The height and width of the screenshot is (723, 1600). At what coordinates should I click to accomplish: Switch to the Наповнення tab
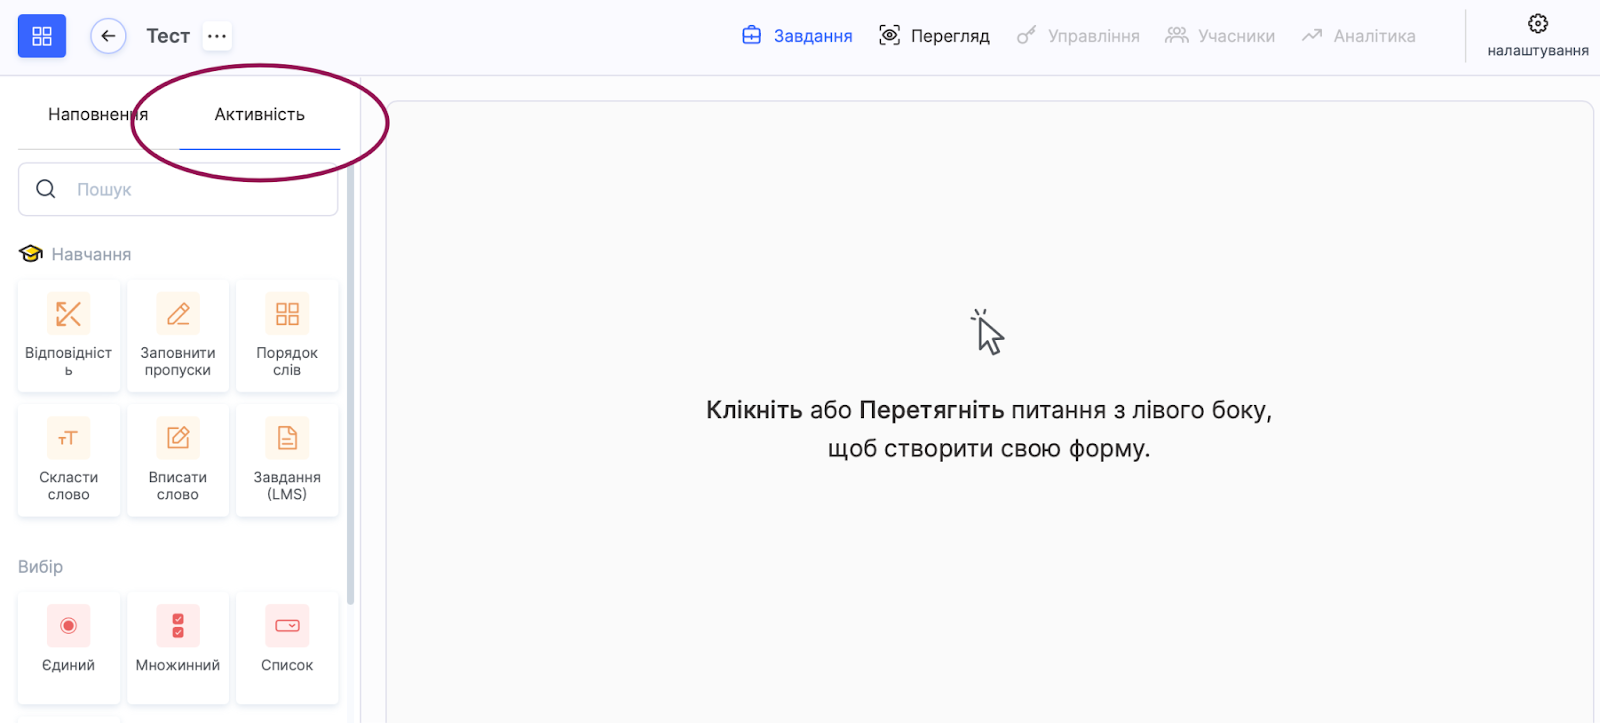[x=97, y=115]
